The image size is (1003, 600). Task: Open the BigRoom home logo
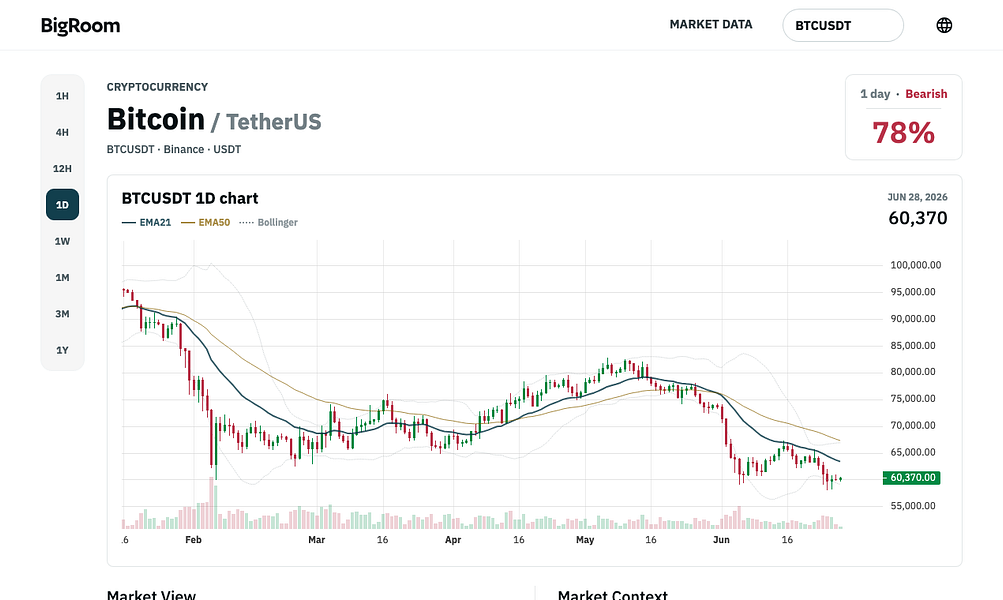coord(81,26)
